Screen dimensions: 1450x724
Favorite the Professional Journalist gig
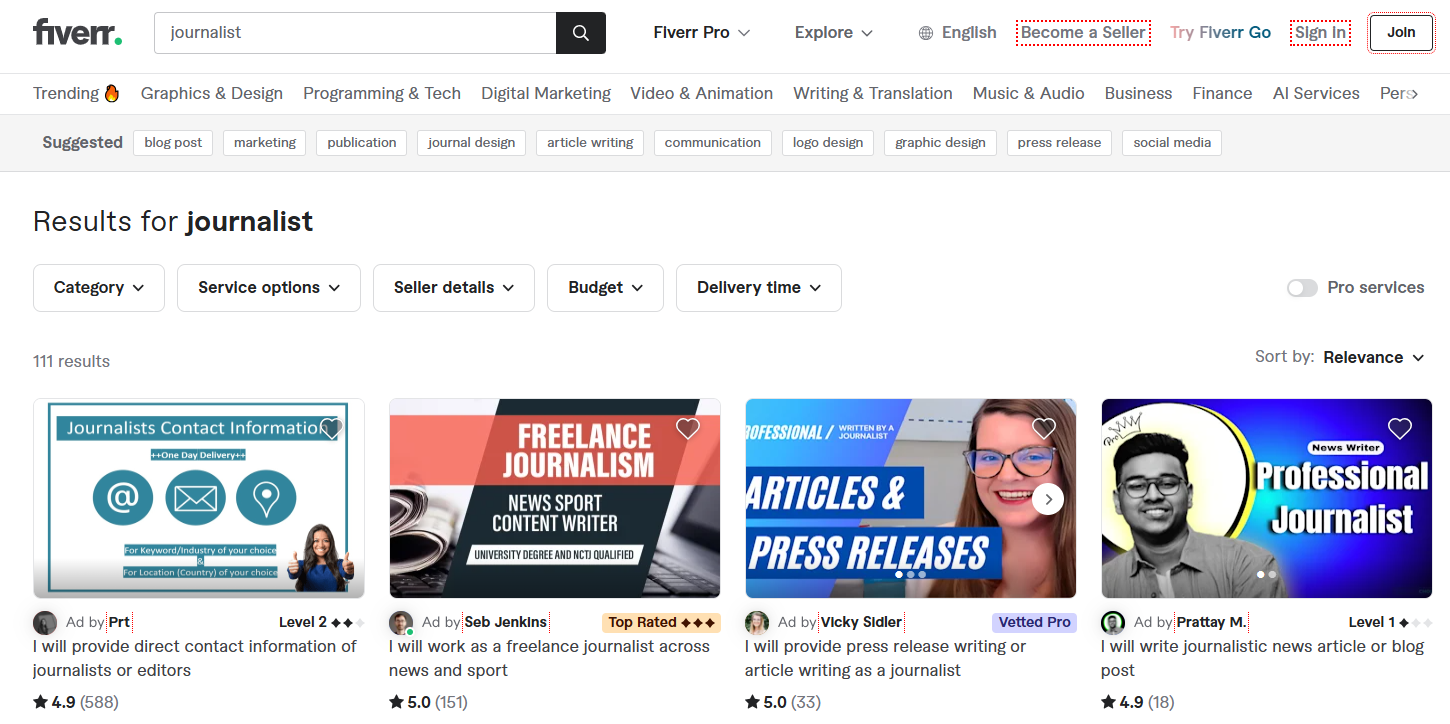click(x=1399, y=428)
